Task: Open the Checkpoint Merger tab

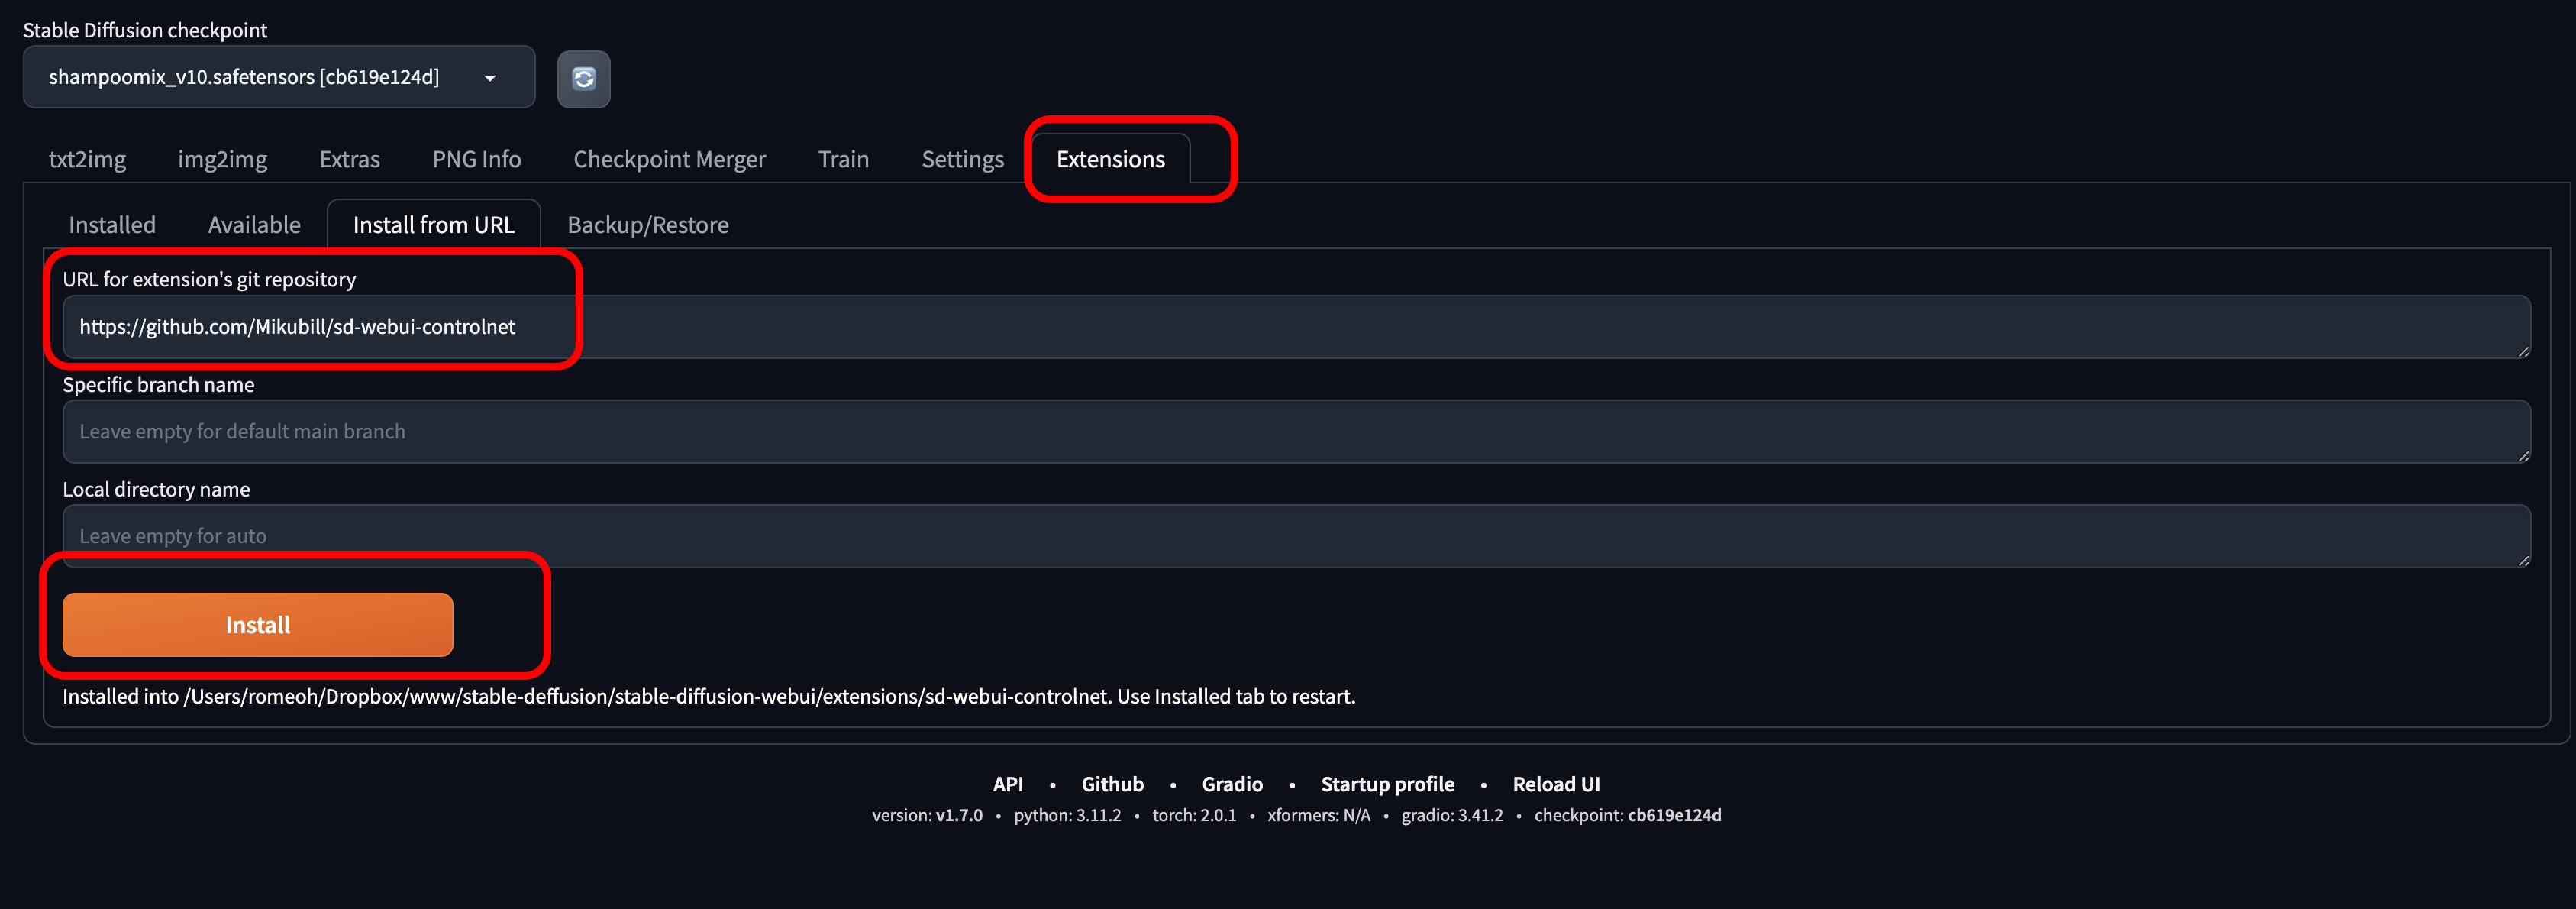Action: click(x=669, y=159)
